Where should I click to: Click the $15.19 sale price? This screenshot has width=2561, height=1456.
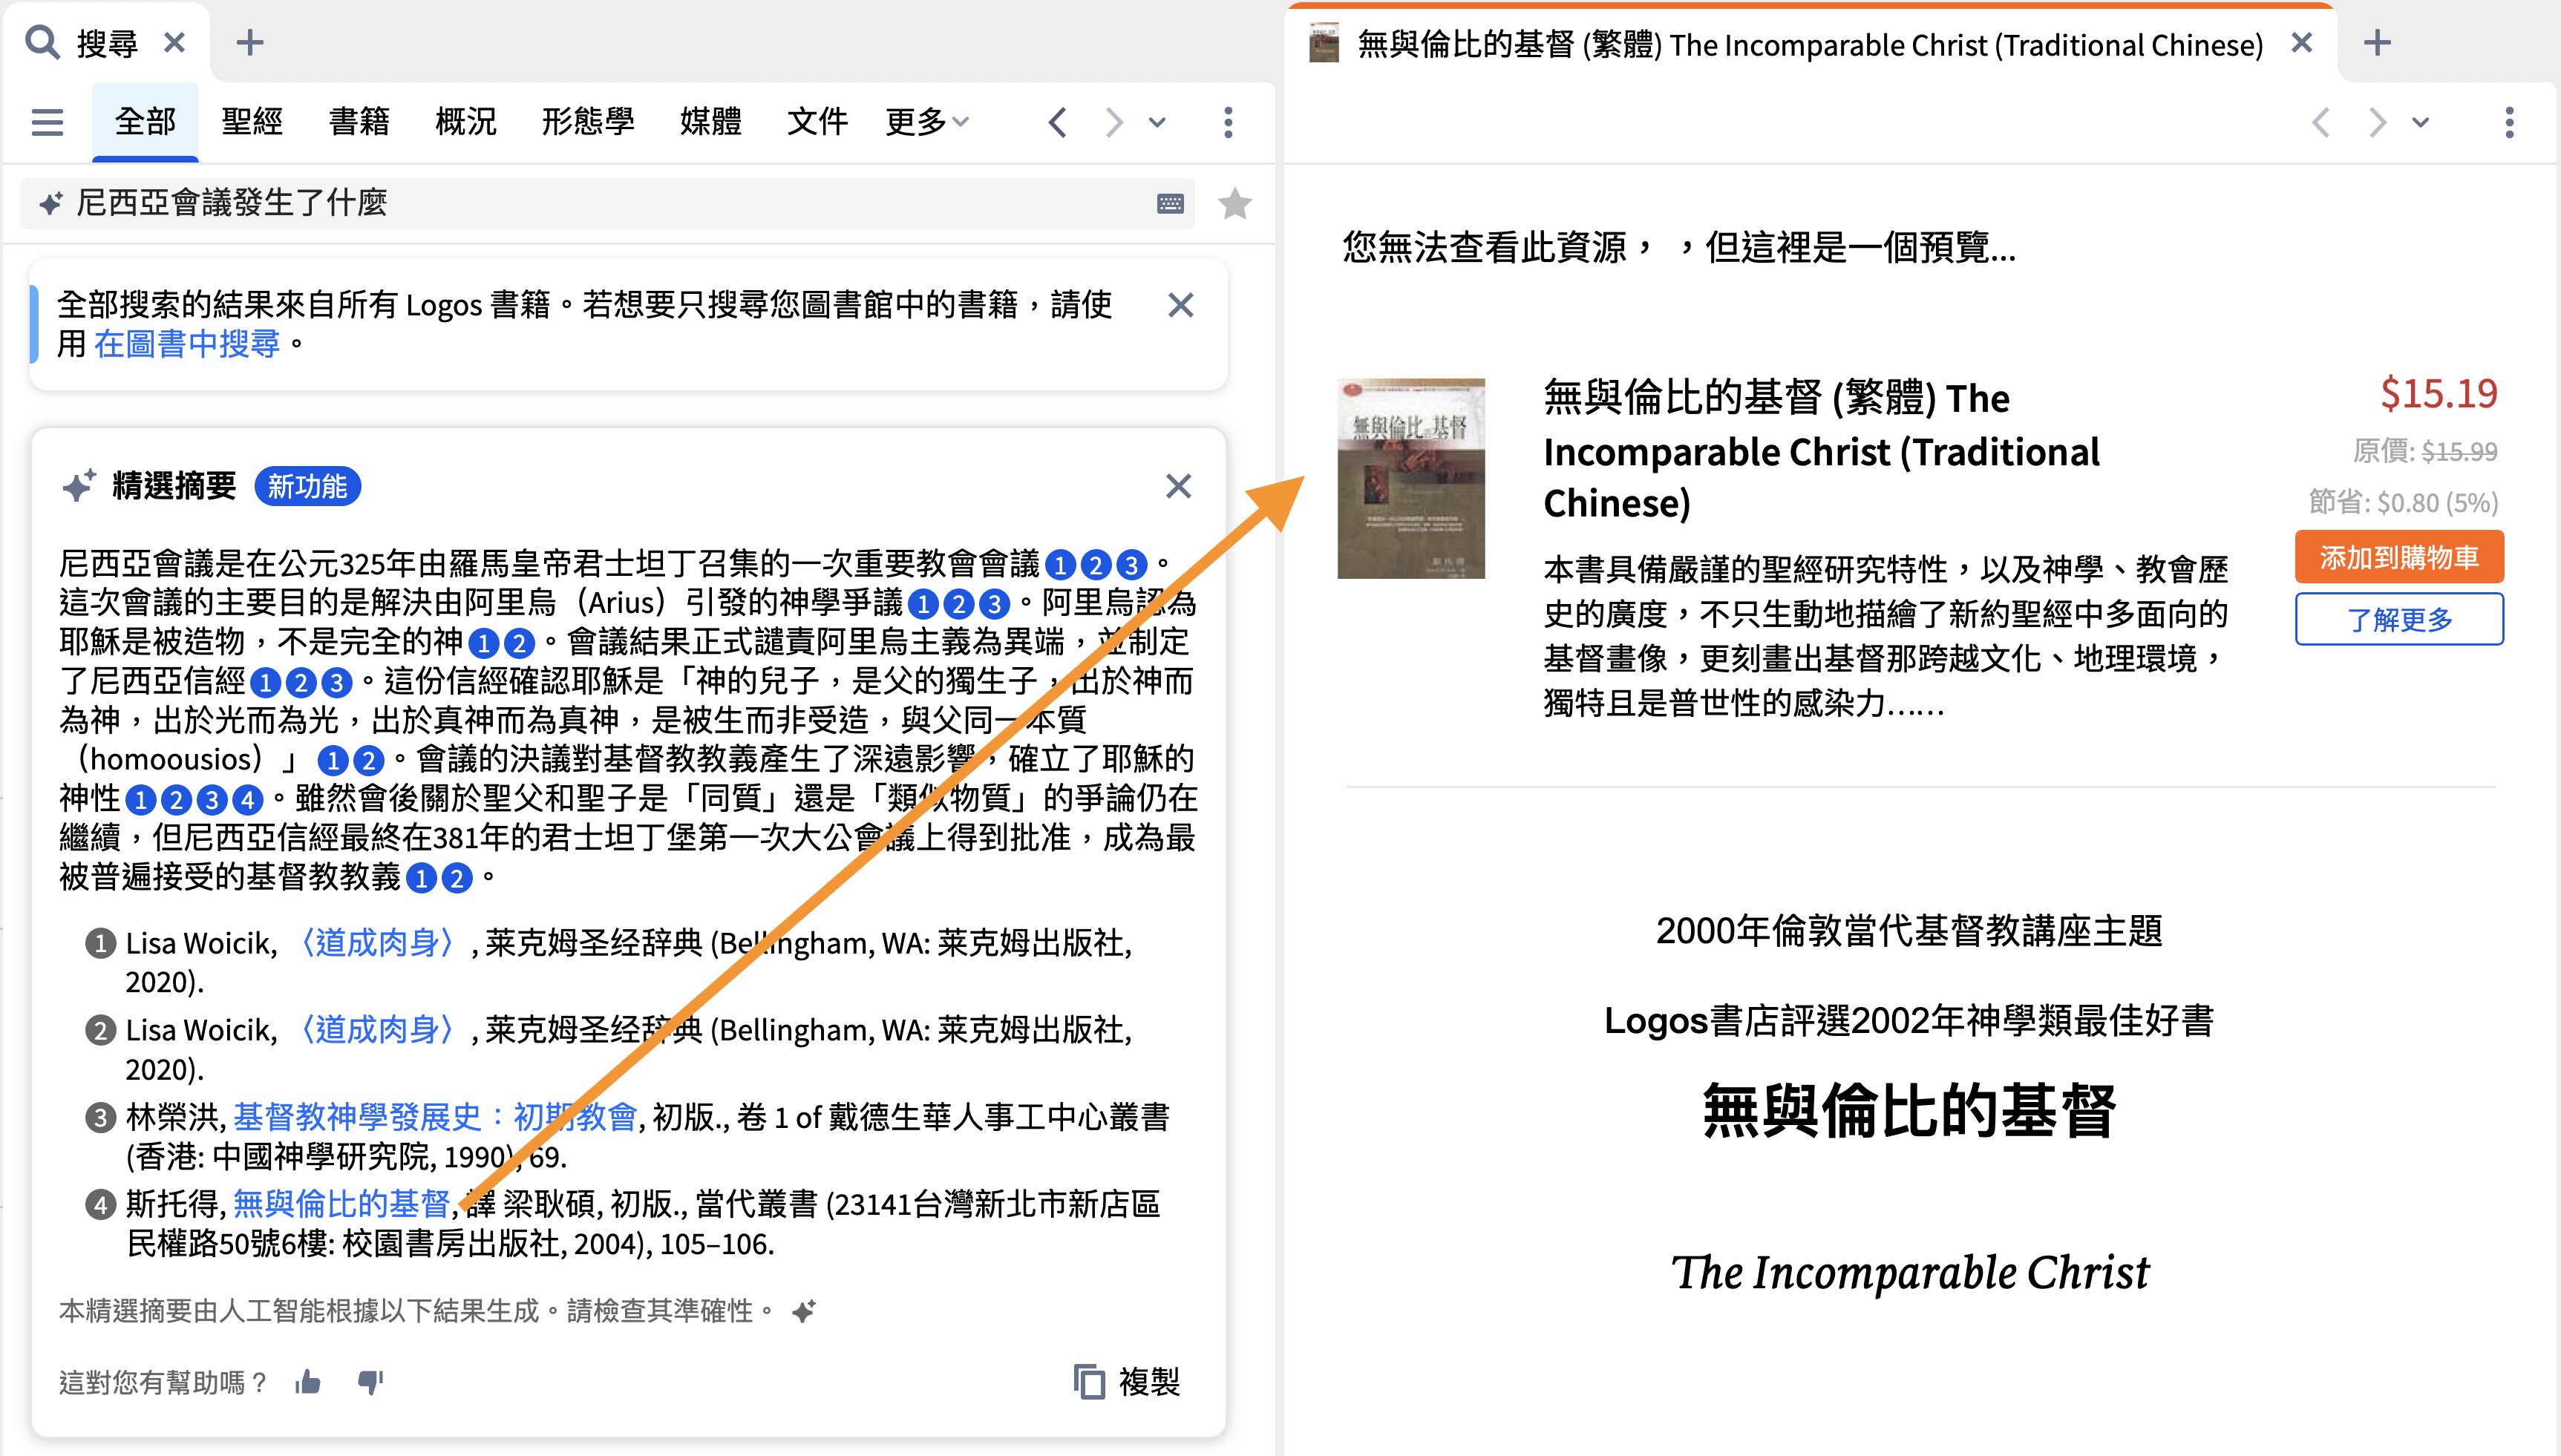(2438, 394)
